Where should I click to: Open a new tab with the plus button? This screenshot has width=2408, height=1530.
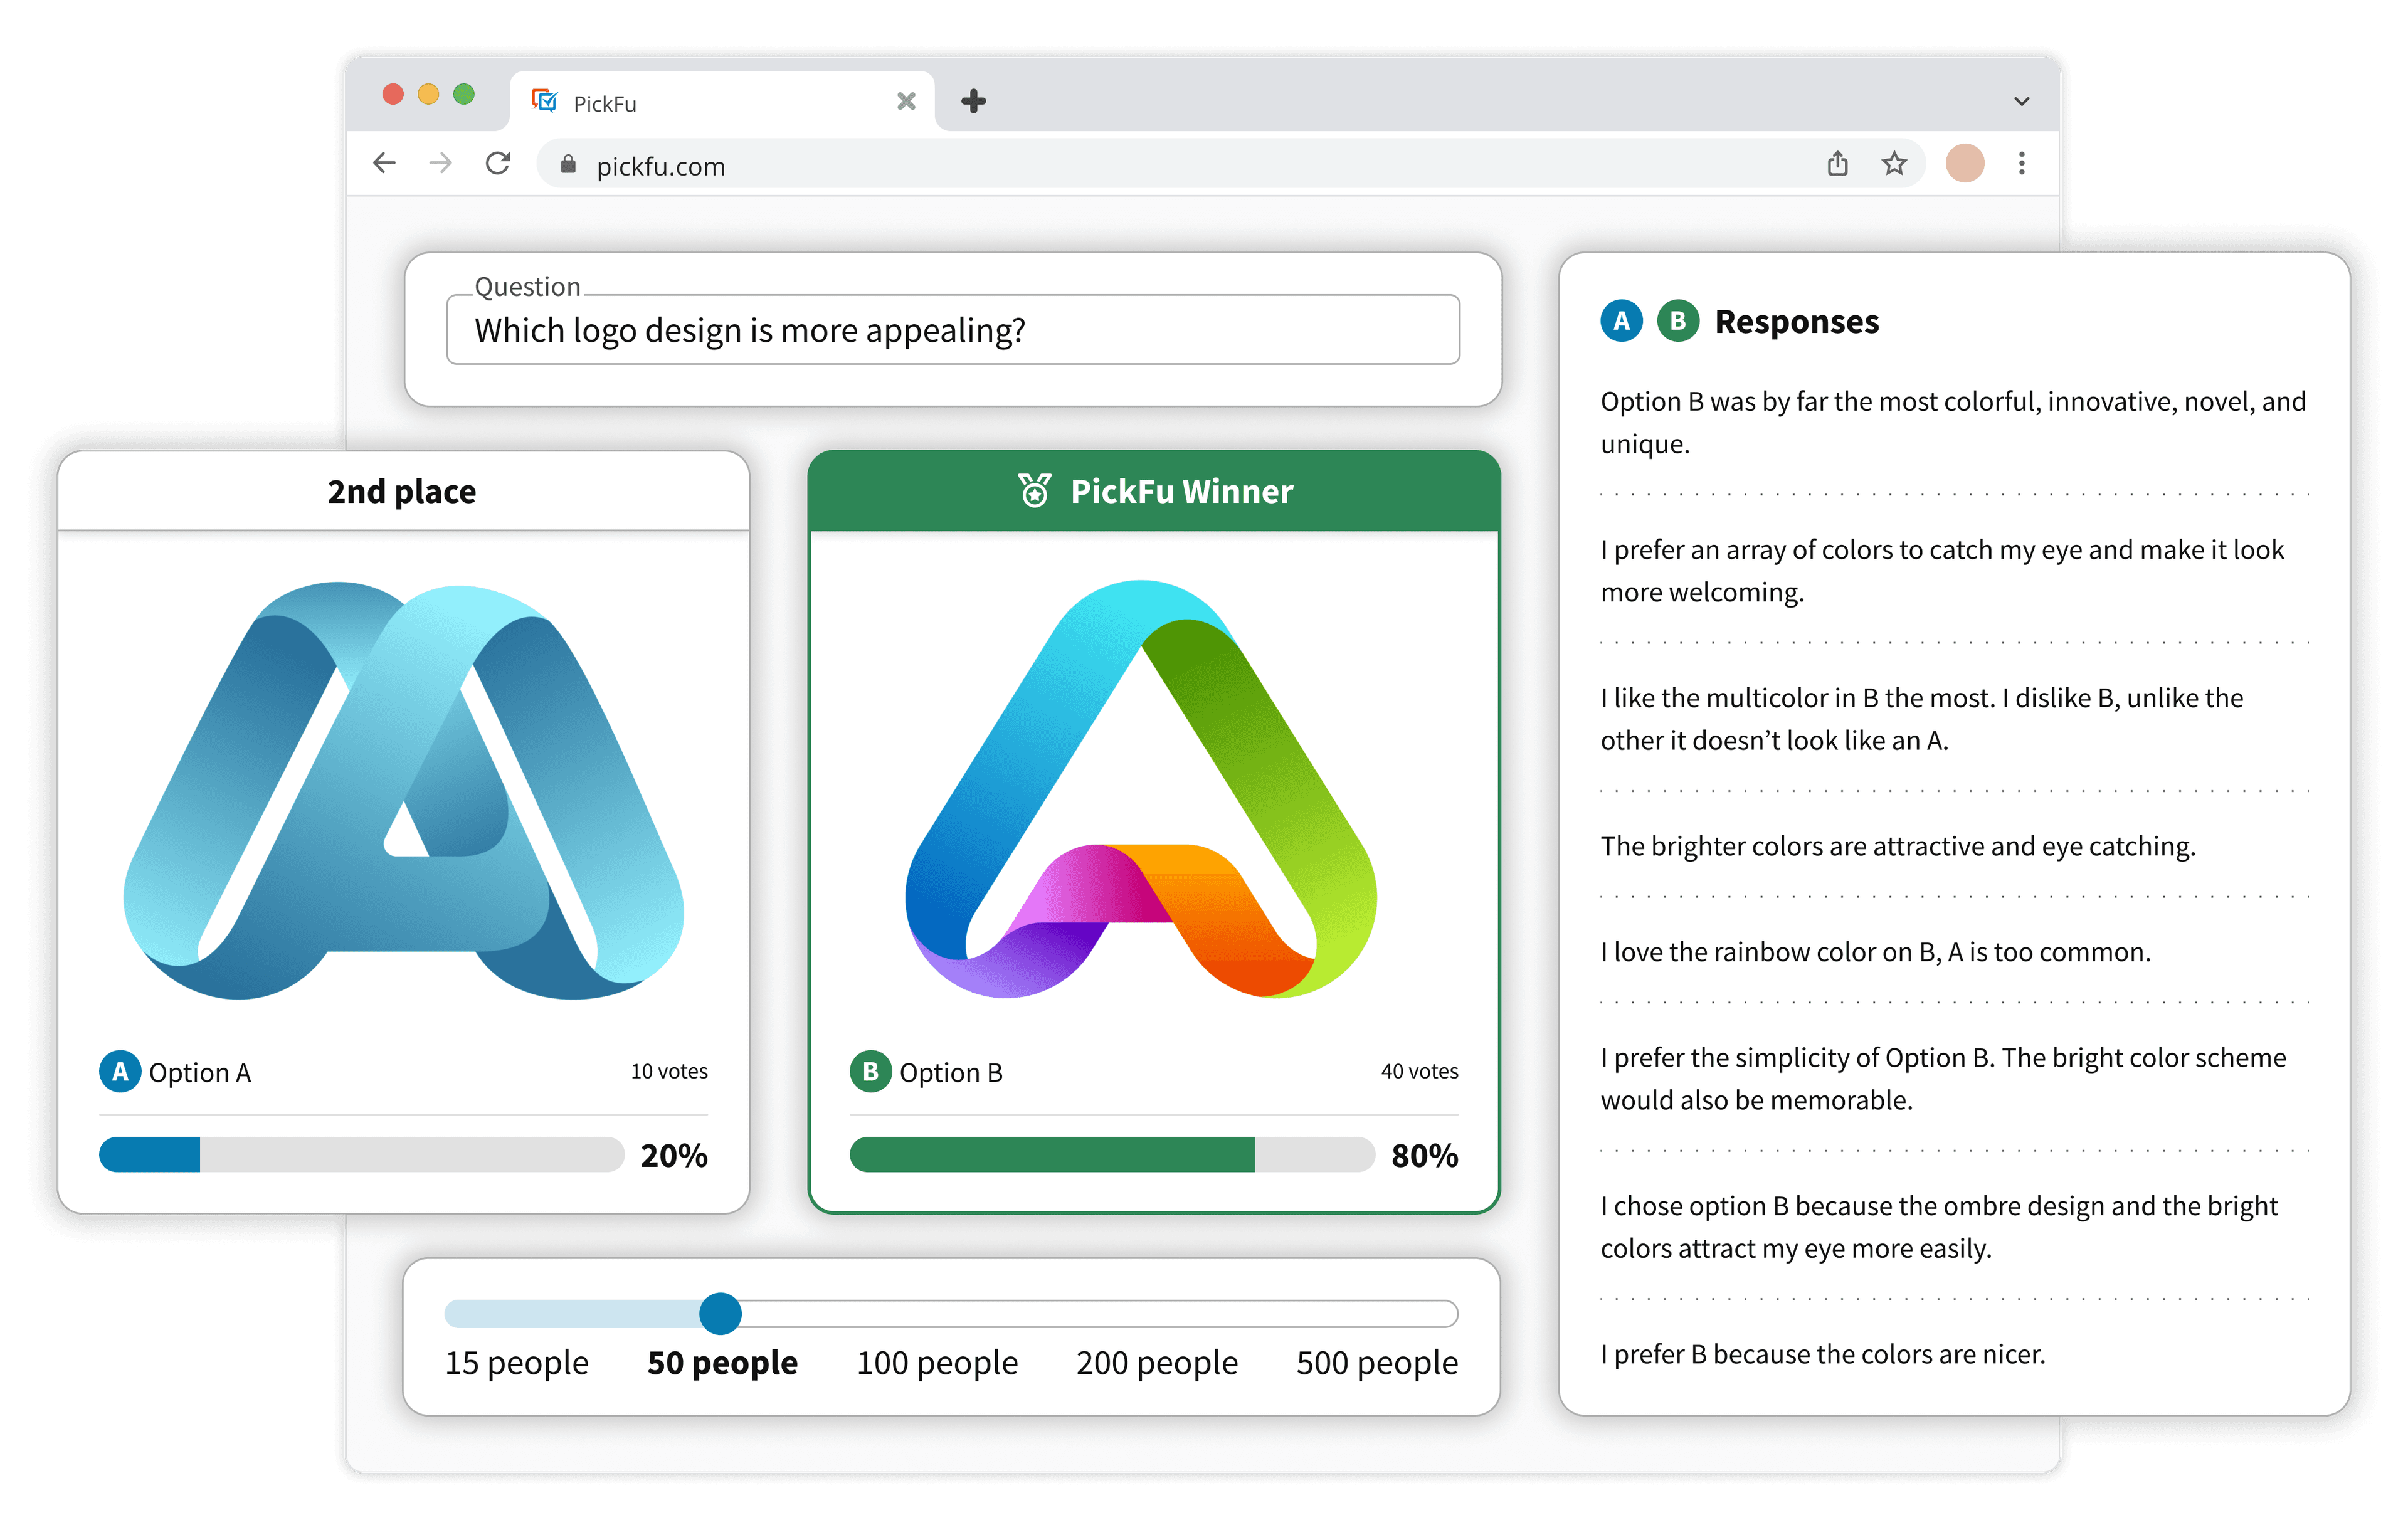point(973,101)
